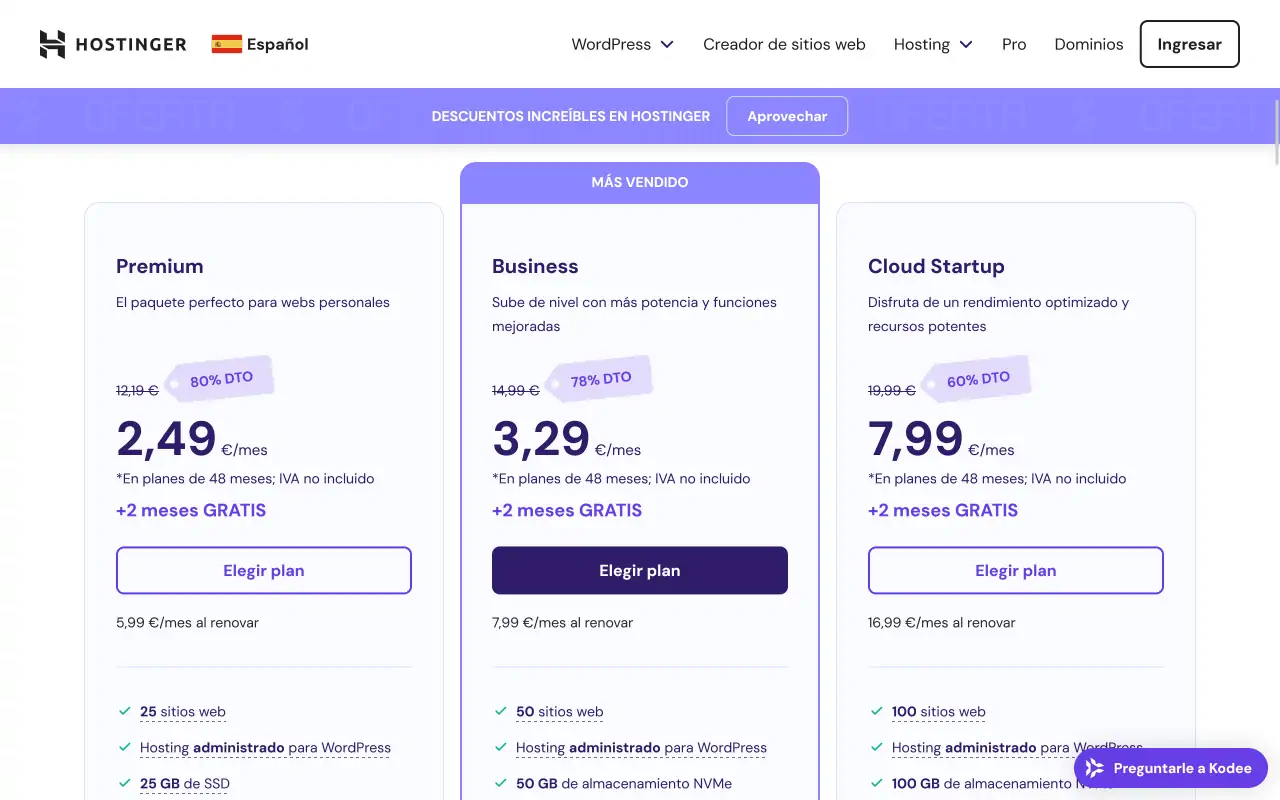Click the 'Premium' plan title

tap(160, 266)
